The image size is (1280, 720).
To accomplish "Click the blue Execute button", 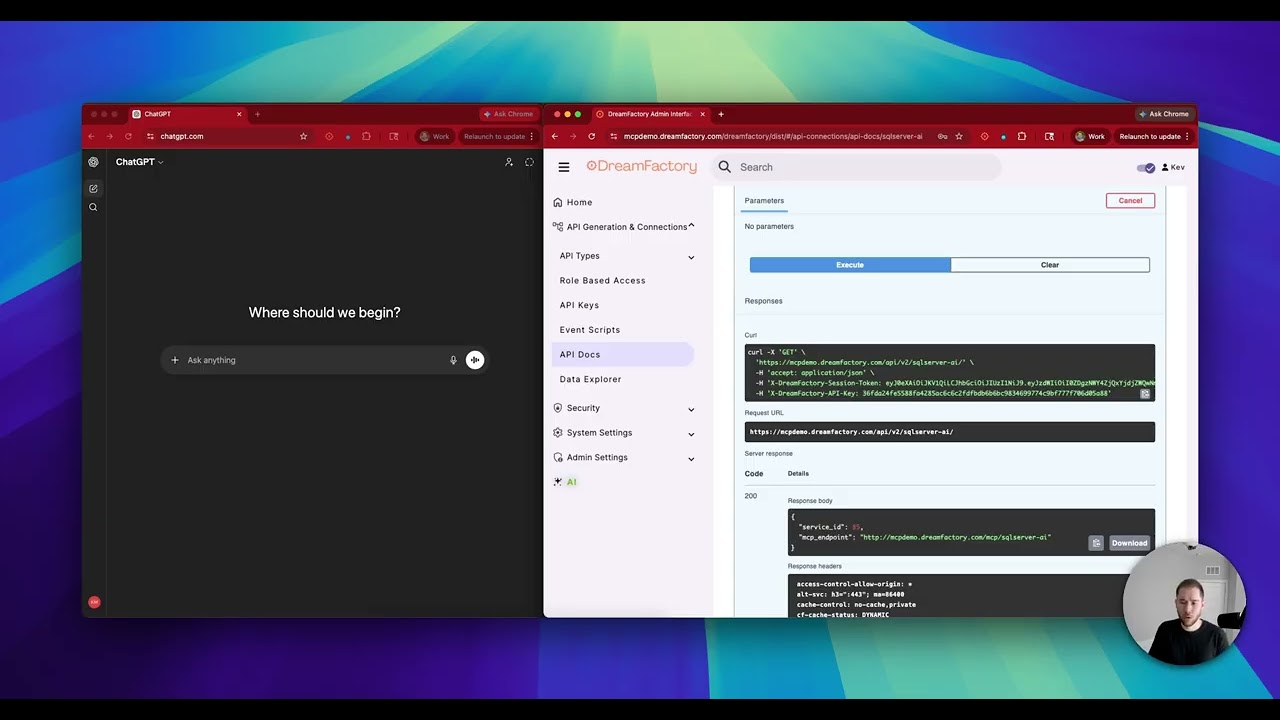I will (850, 265).
